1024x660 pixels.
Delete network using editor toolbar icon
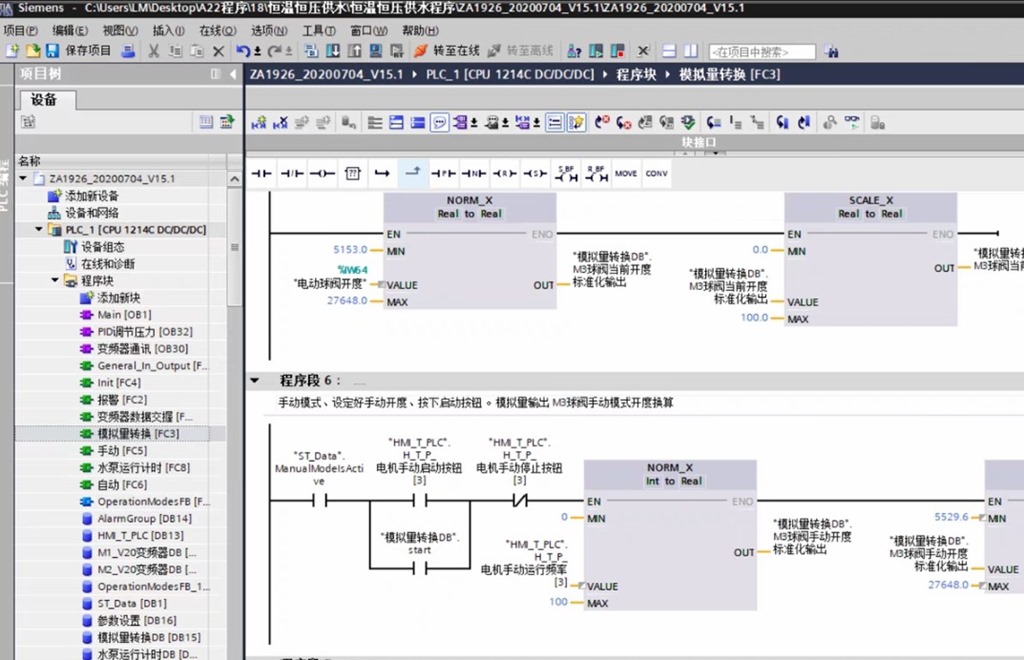pyautogui.click(x=281, y=123)
